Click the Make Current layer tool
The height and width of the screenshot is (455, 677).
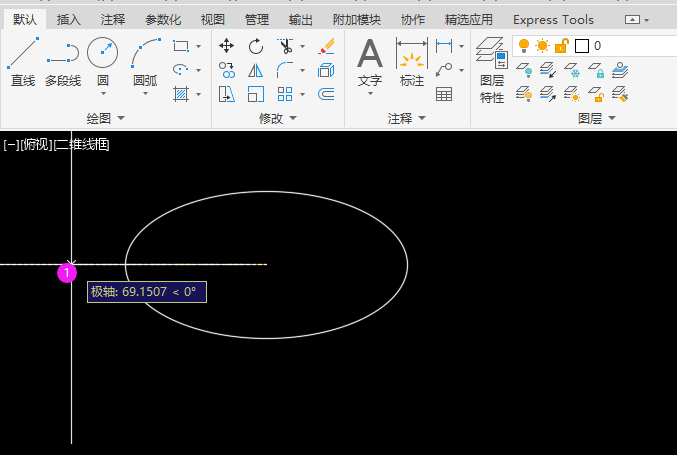620,70
